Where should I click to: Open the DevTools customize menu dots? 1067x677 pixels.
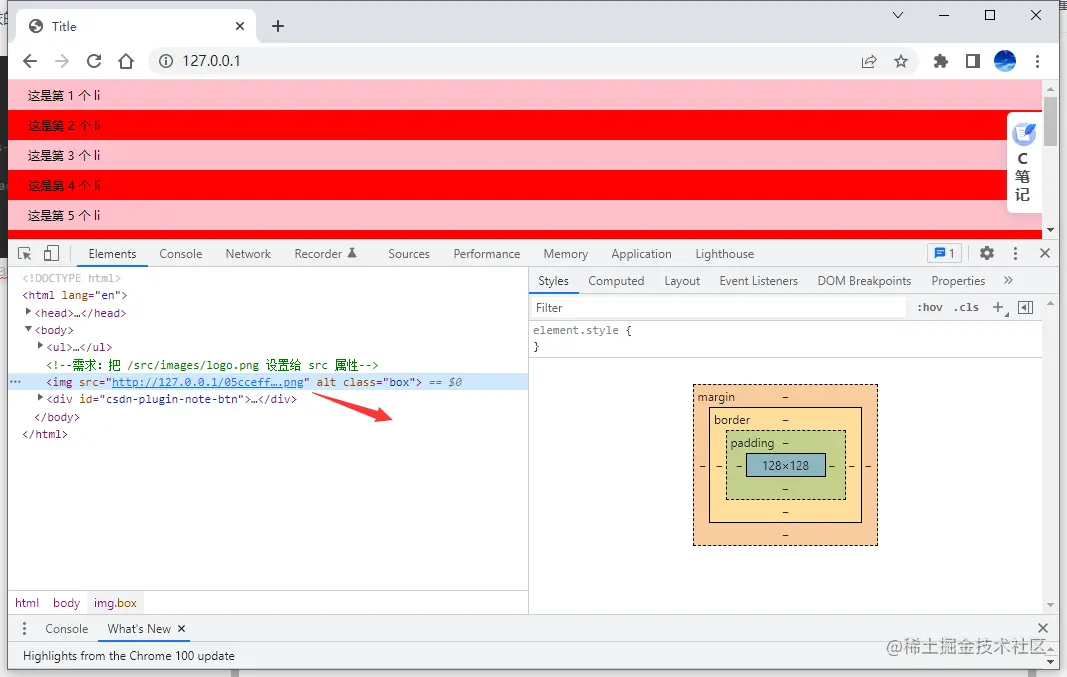pyautogui.click(x=1015, y=254)
